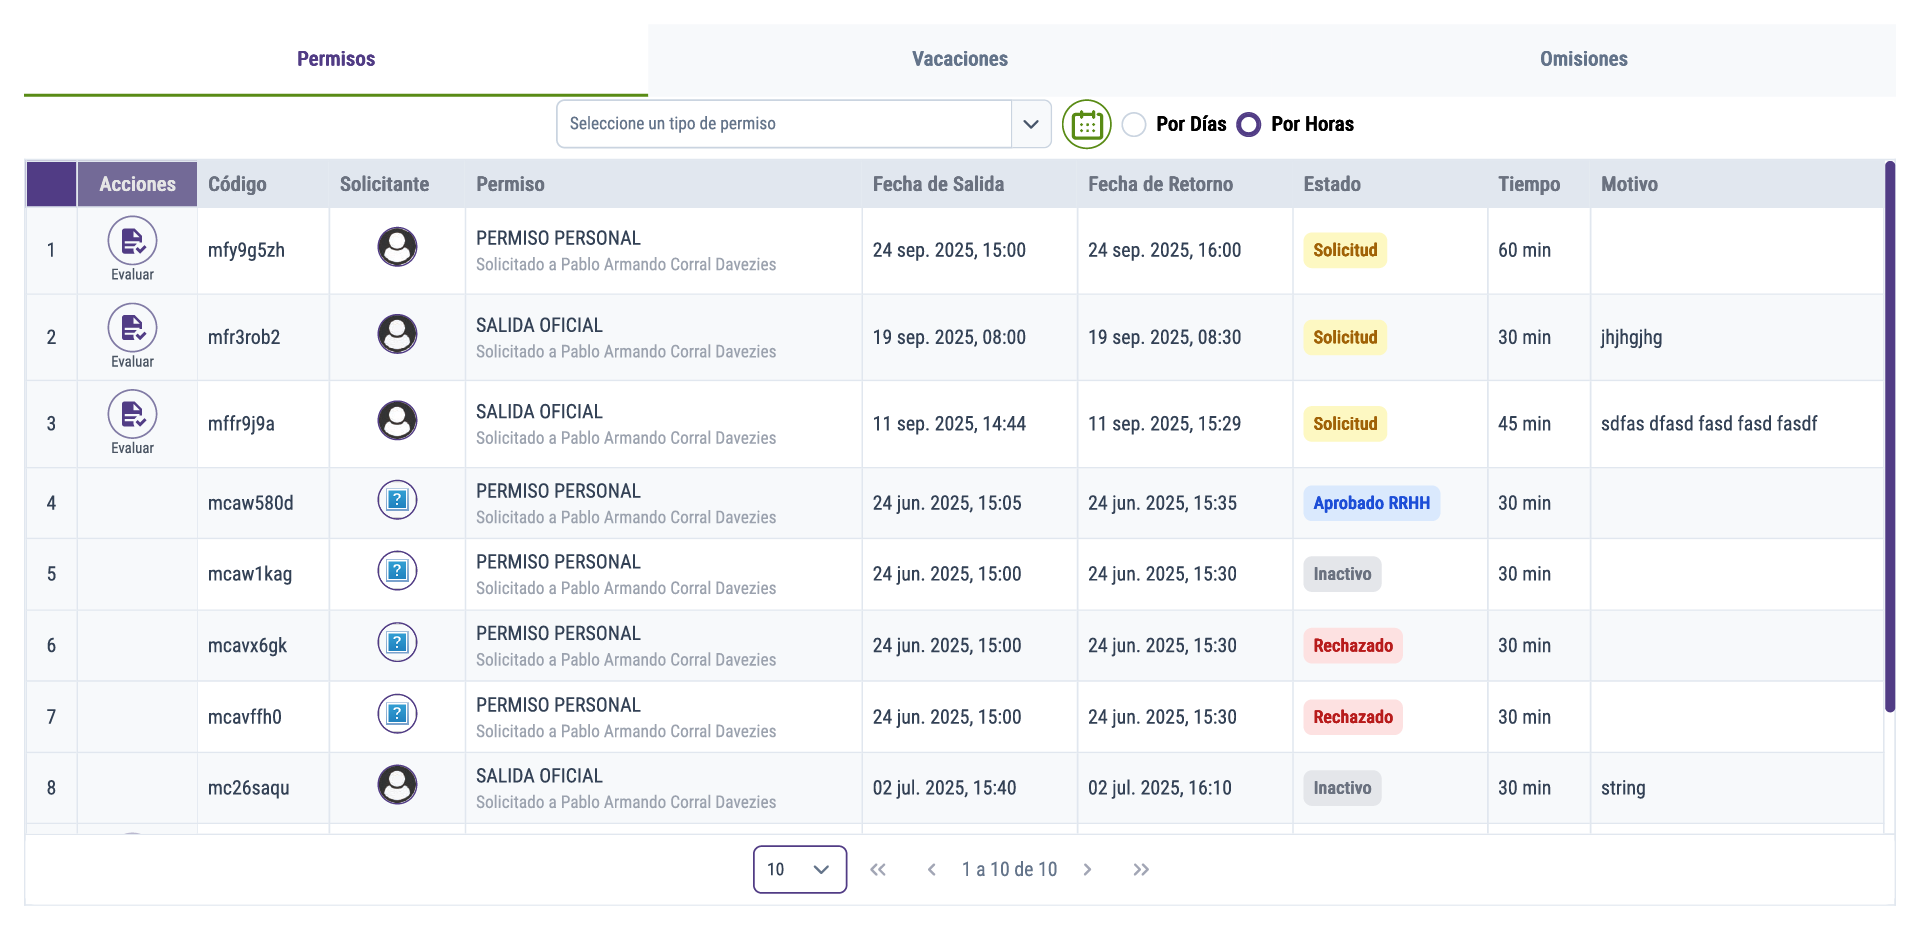Click Evaluar icon for request mfr3rob2

click(x=132, y=329)
